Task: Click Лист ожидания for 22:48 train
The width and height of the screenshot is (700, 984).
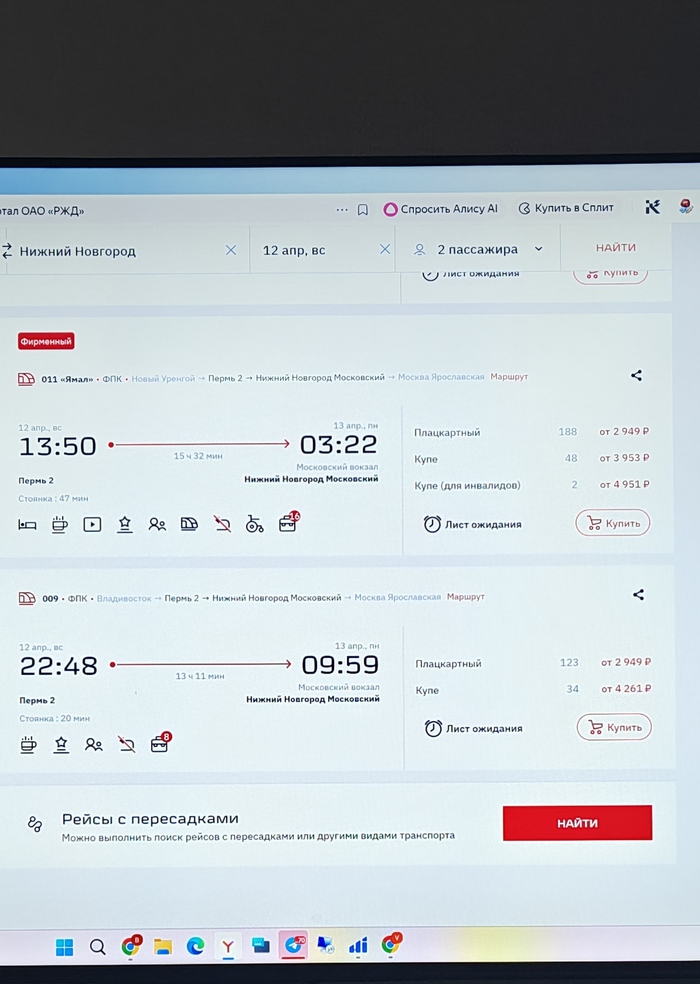Action: tap(474, 729)
